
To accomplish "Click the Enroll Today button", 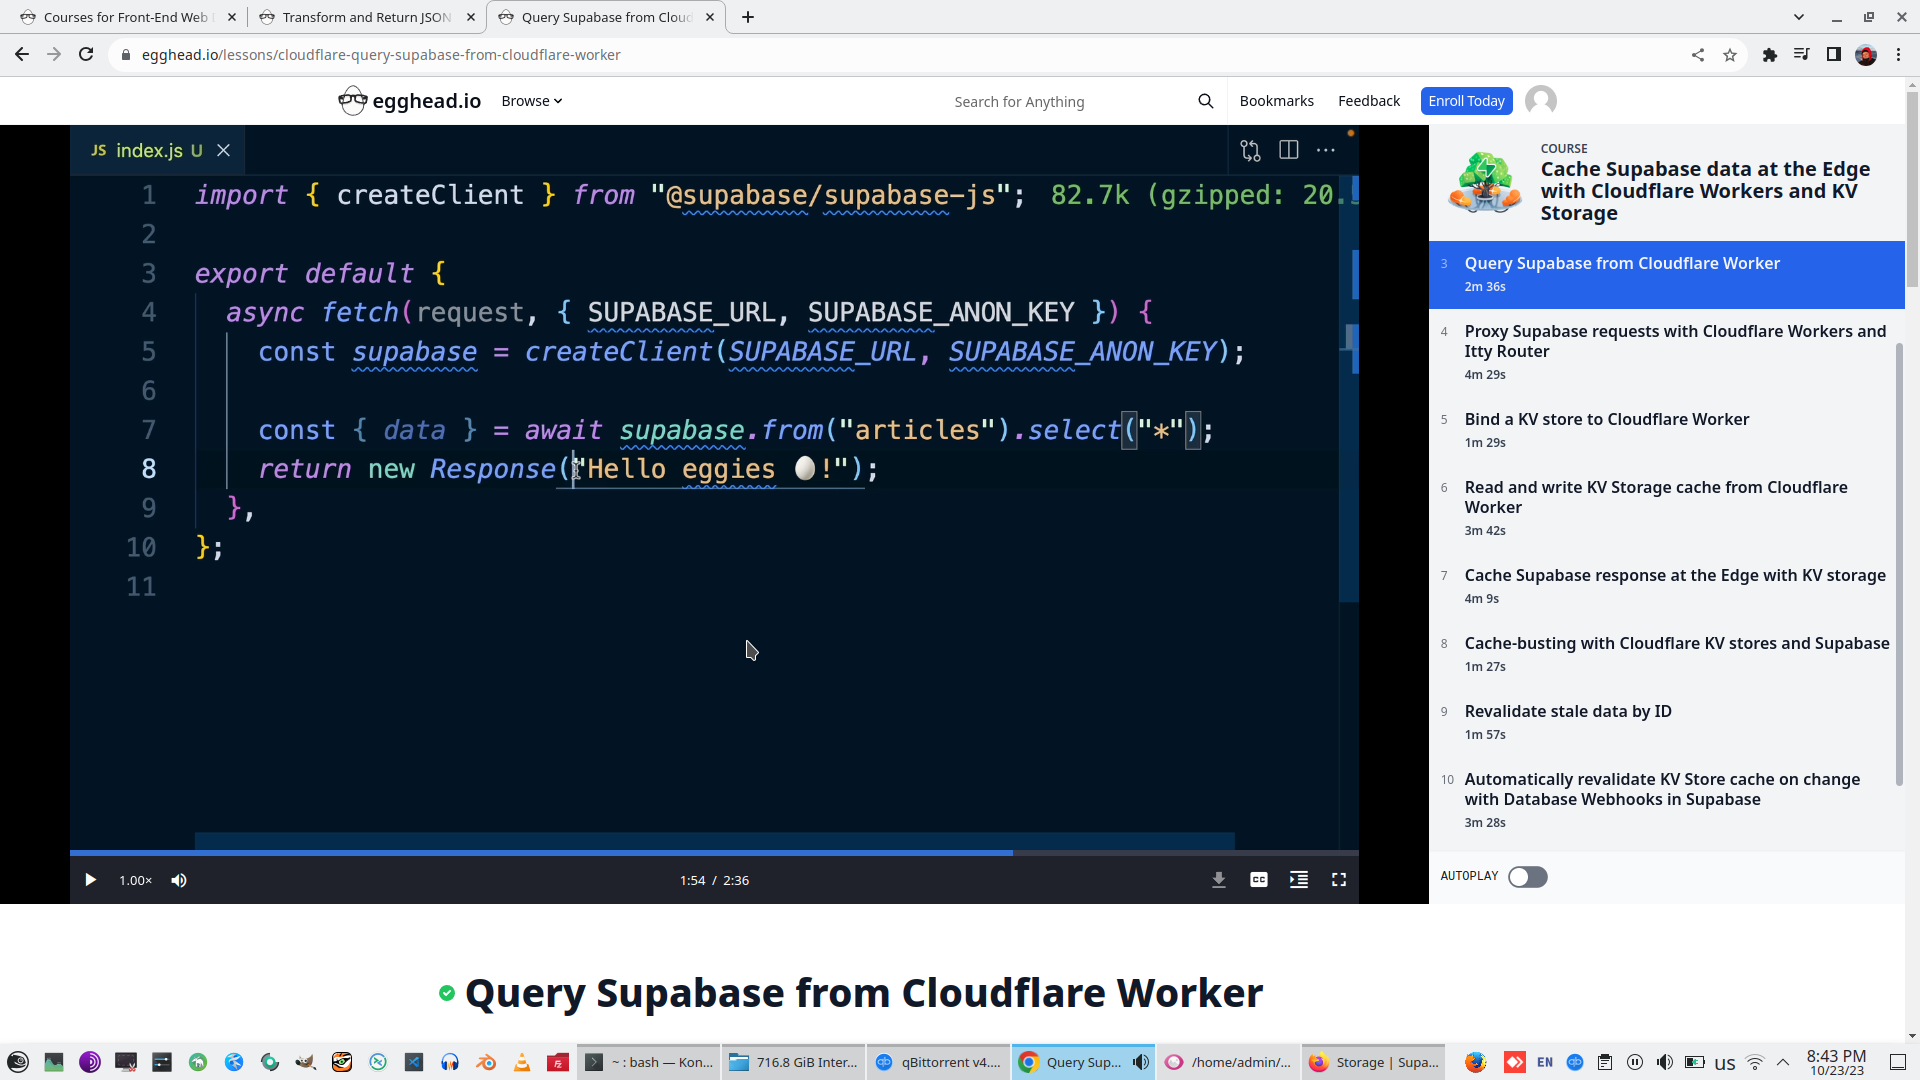I will point(1465,101).
